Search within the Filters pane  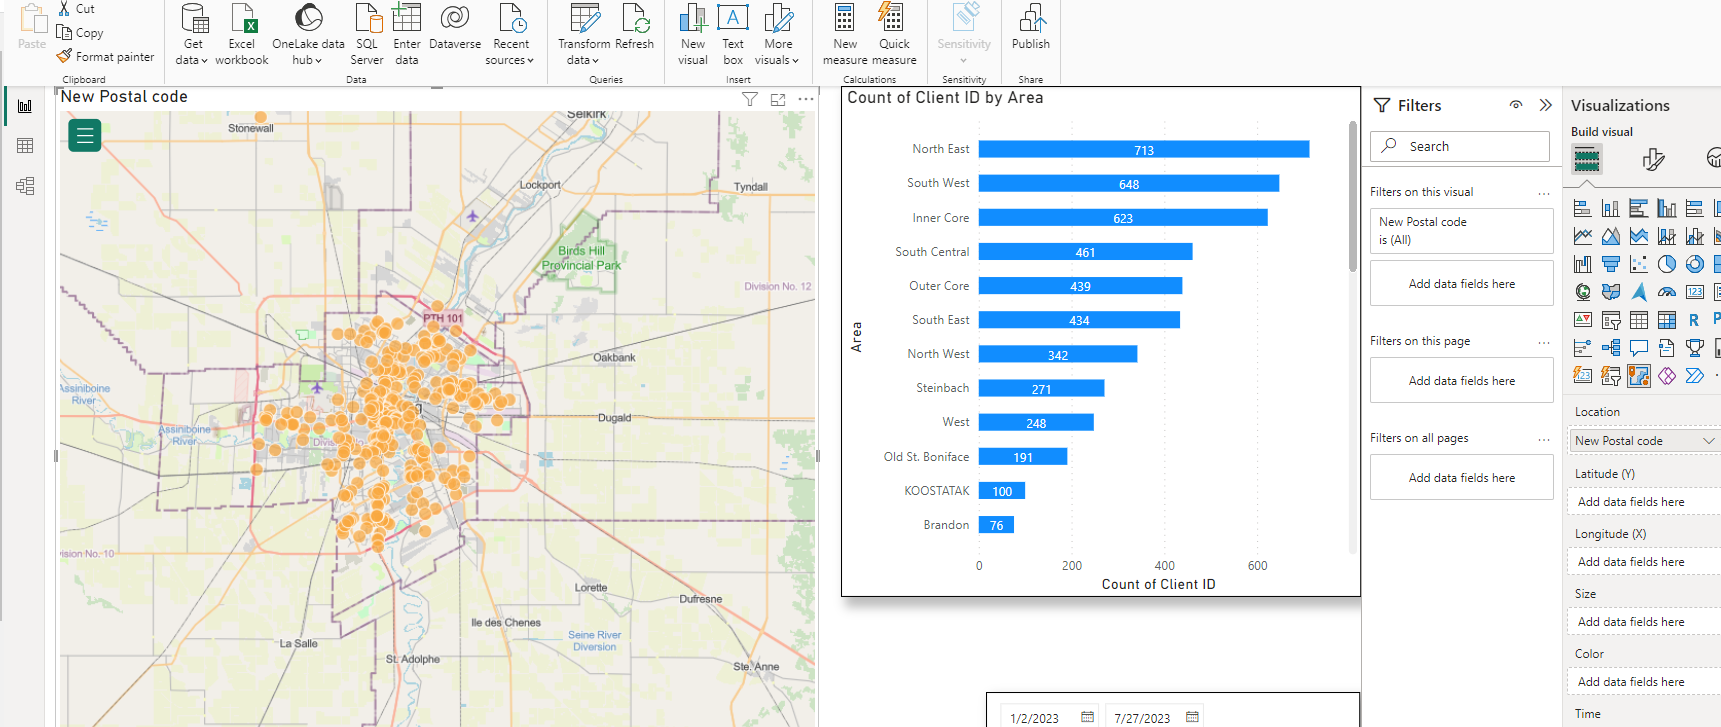(1460, 146)
